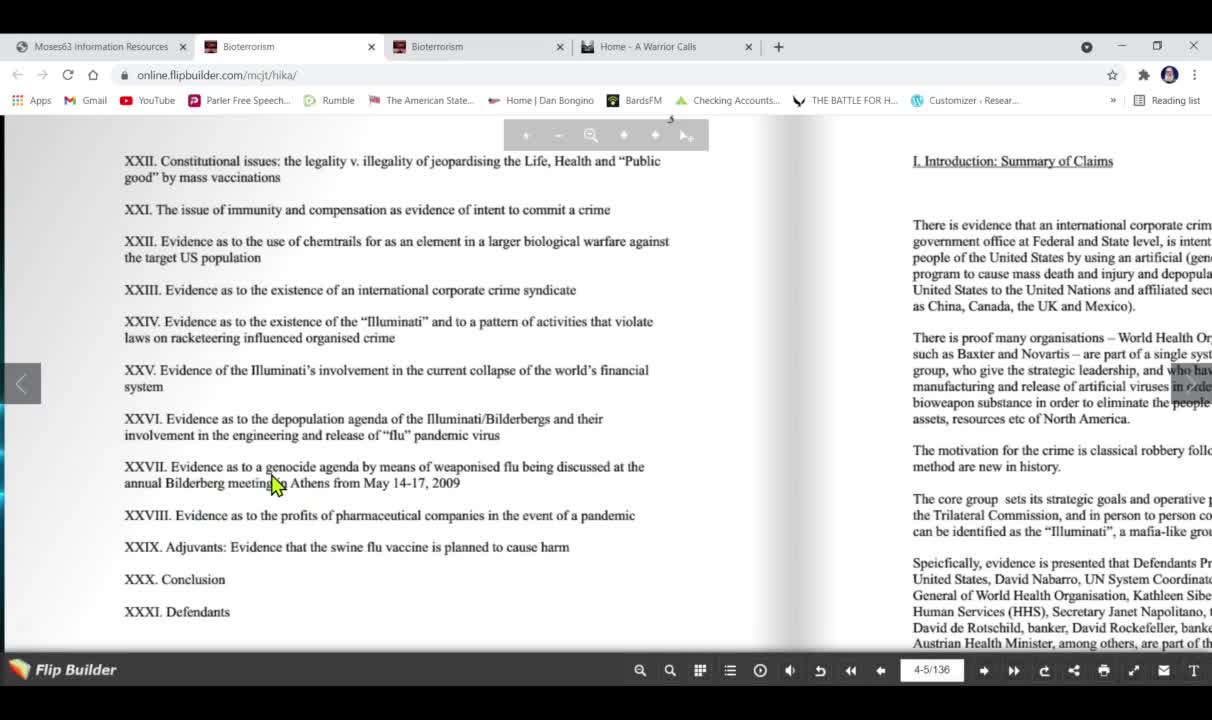Bookmark this page with the star
The height and width of the screenshot is (720, 1212).
1112,75
